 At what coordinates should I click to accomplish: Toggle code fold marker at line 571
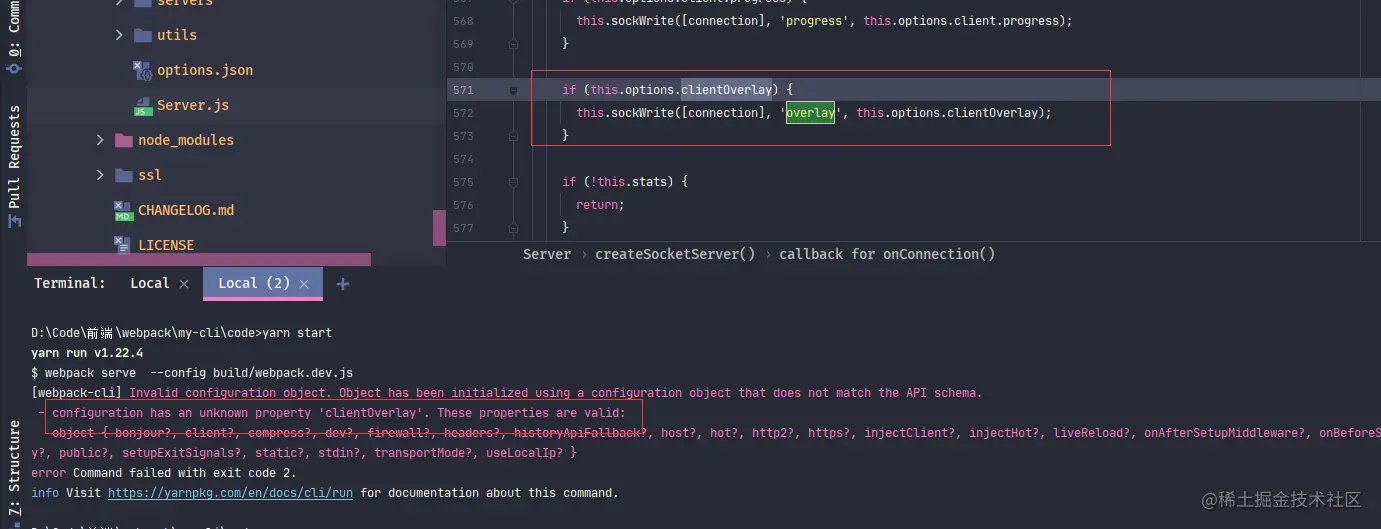point(514,90)
